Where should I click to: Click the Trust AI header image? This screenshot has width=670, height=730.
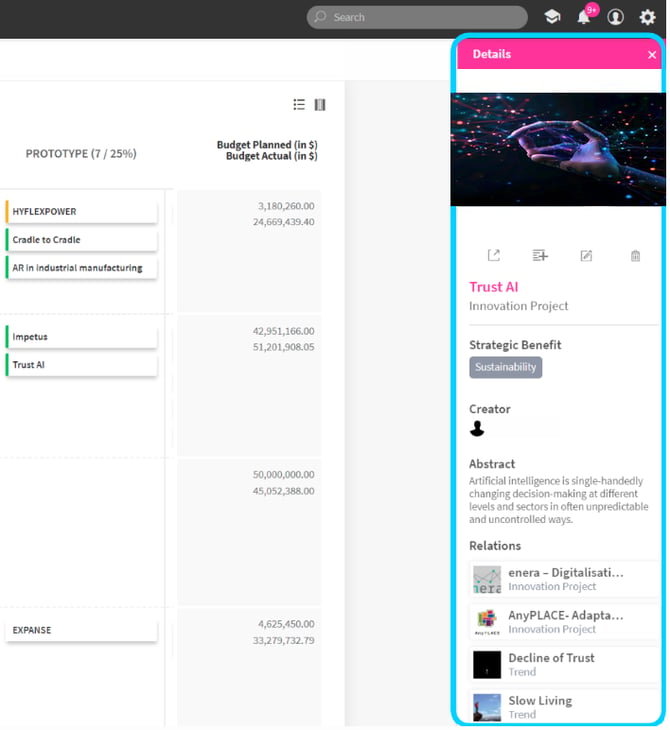[x=558, y=149]
